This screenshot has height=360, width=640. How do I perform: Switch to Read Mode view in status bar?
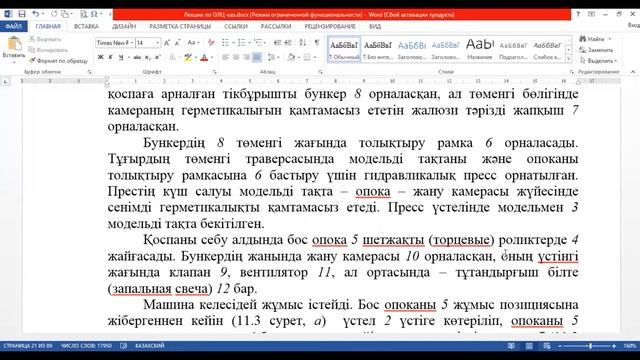(511, 346)
